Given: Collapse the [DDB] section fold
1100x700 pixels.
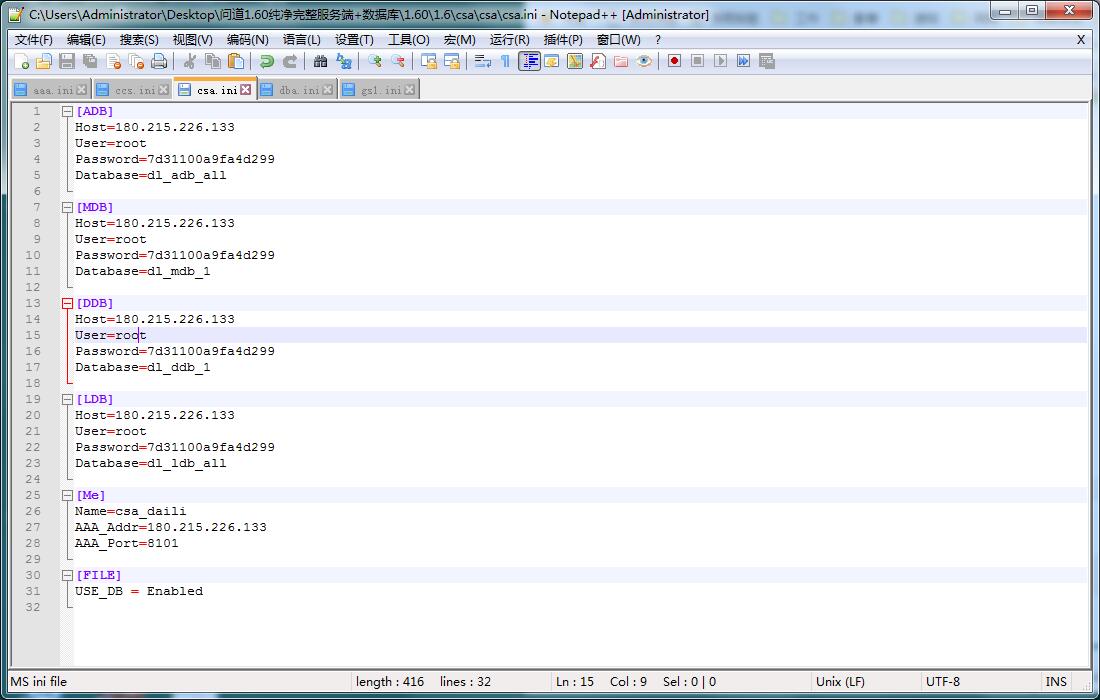Looking at the screenshot, I should [x=67, y=304].
